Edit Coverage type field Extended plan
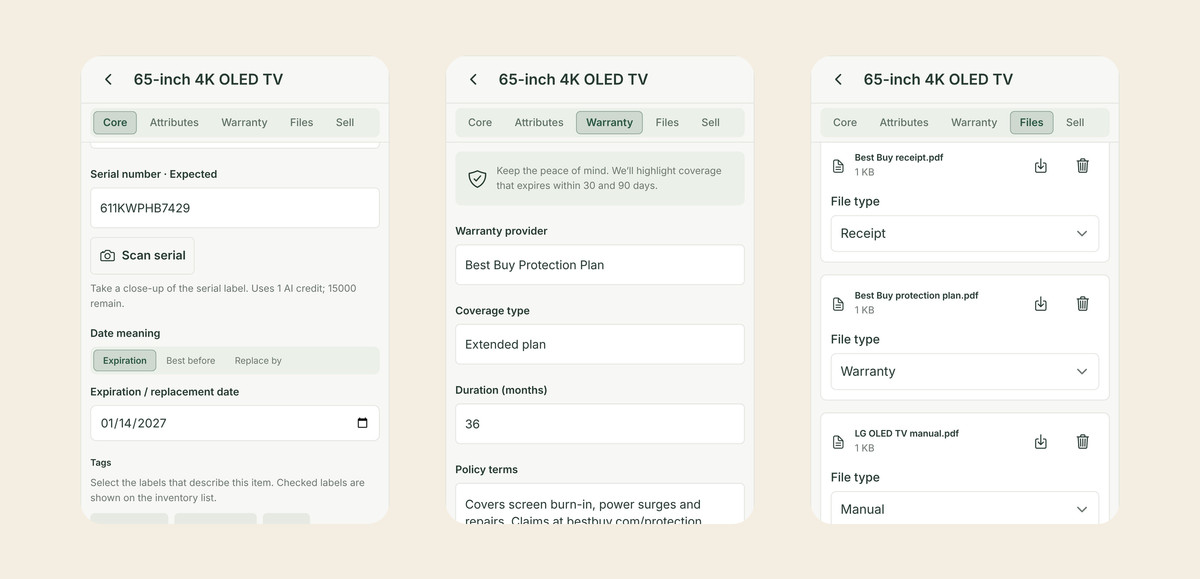 click(x=600, y=344)
